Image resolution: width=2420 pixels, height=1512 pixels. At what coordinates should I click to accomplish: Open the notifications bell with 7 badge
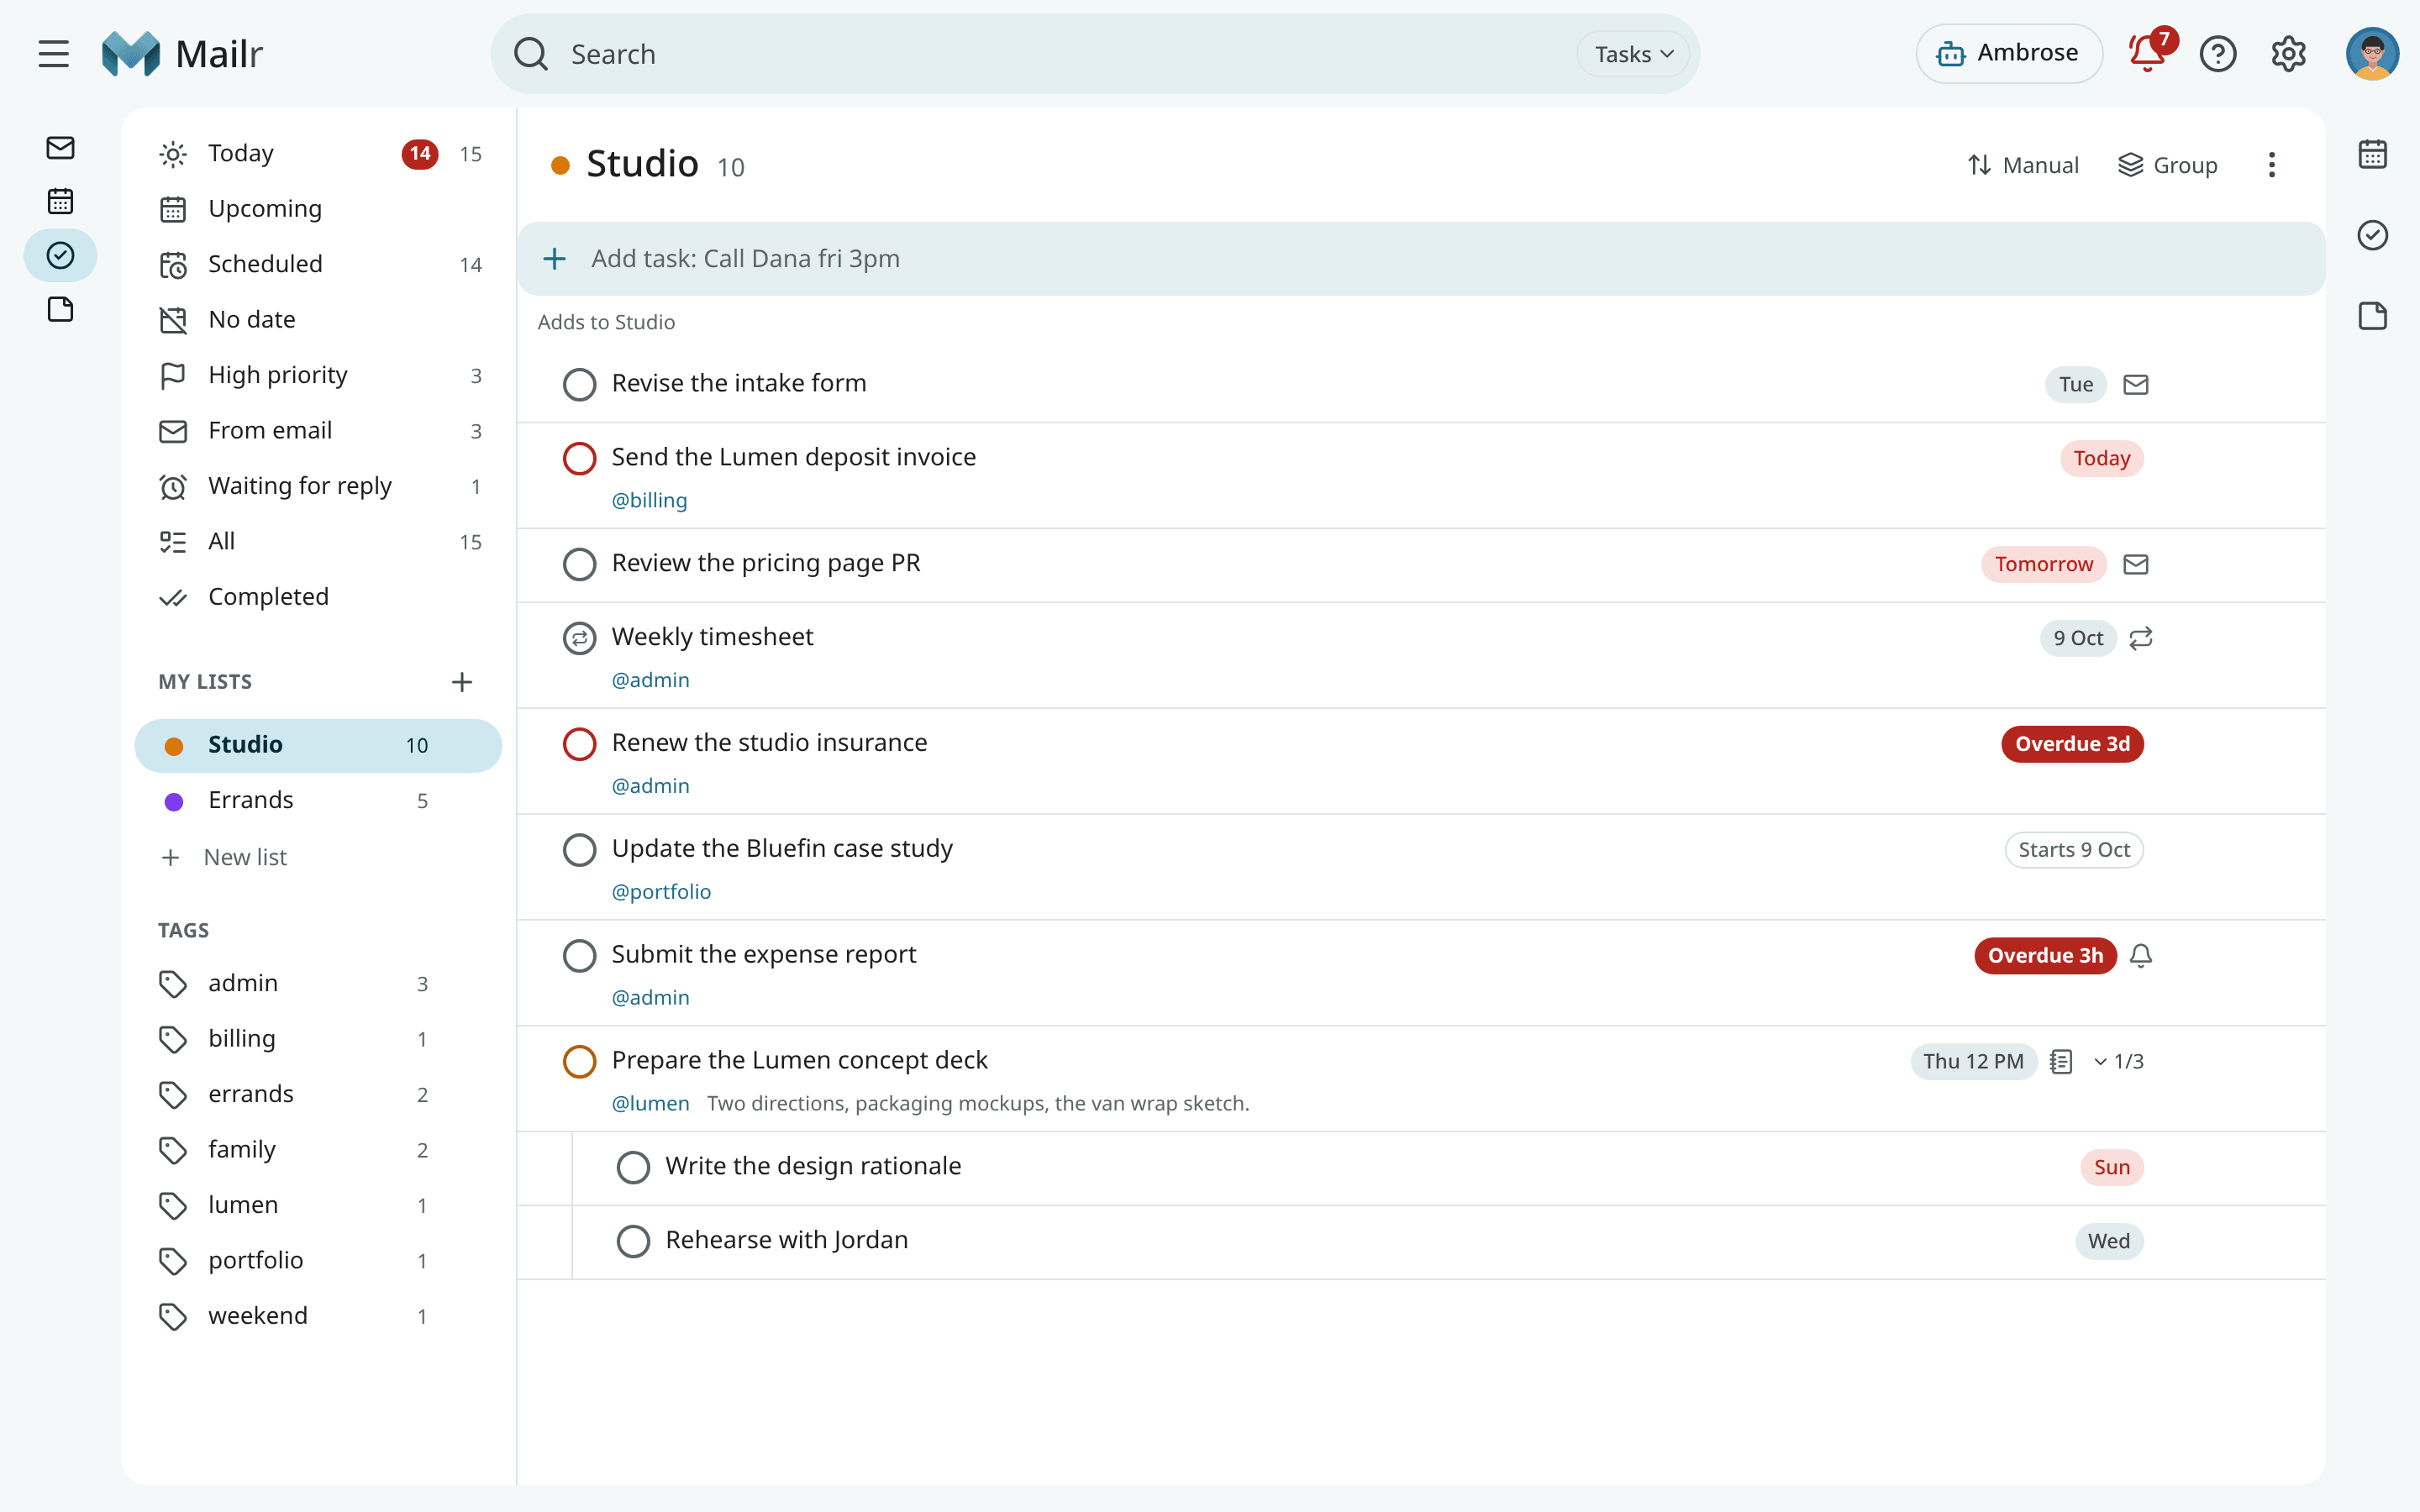[2147, 54]
